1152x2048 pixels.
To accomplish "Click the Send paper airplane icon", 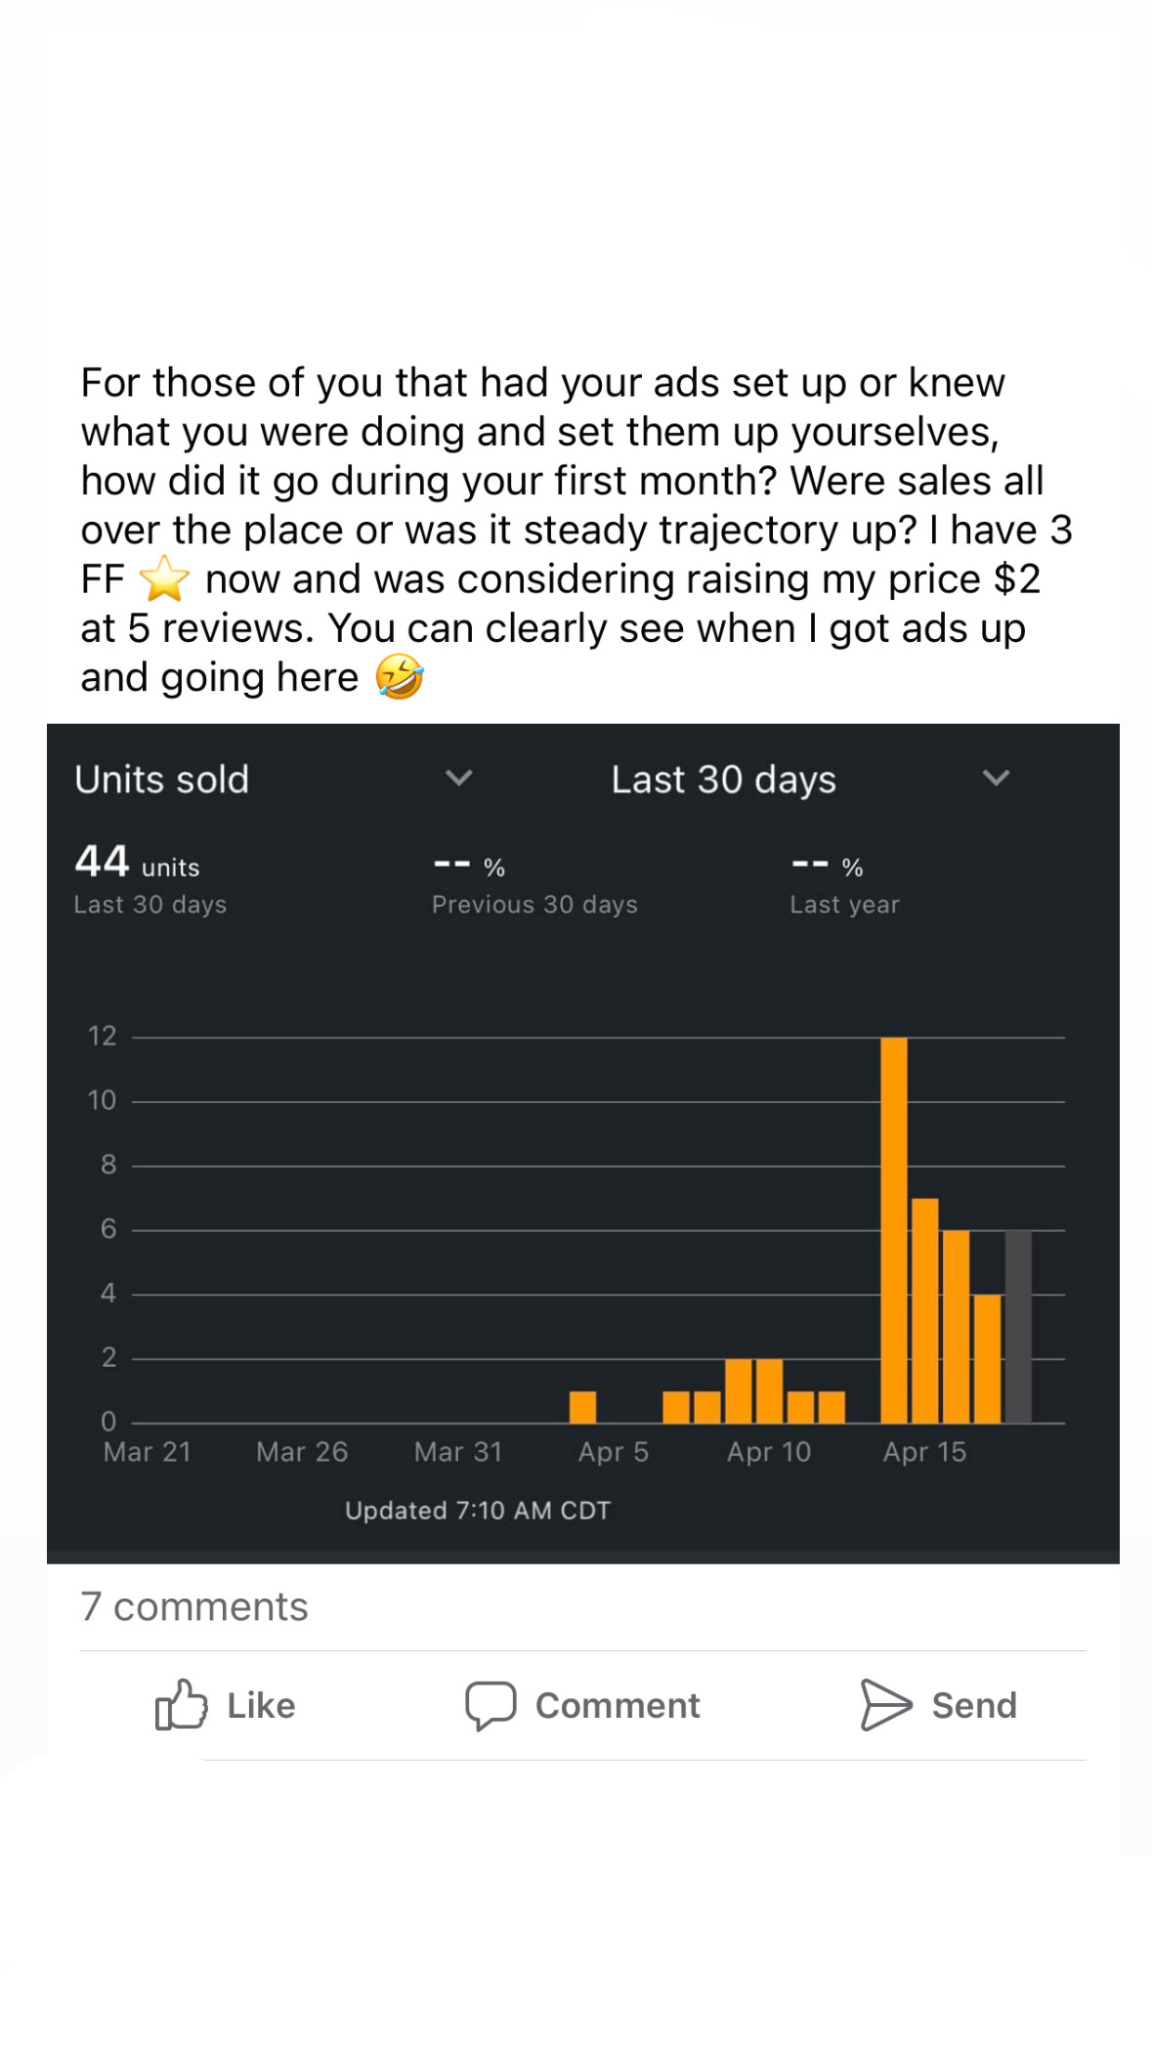I will (x=885, y=1703).
